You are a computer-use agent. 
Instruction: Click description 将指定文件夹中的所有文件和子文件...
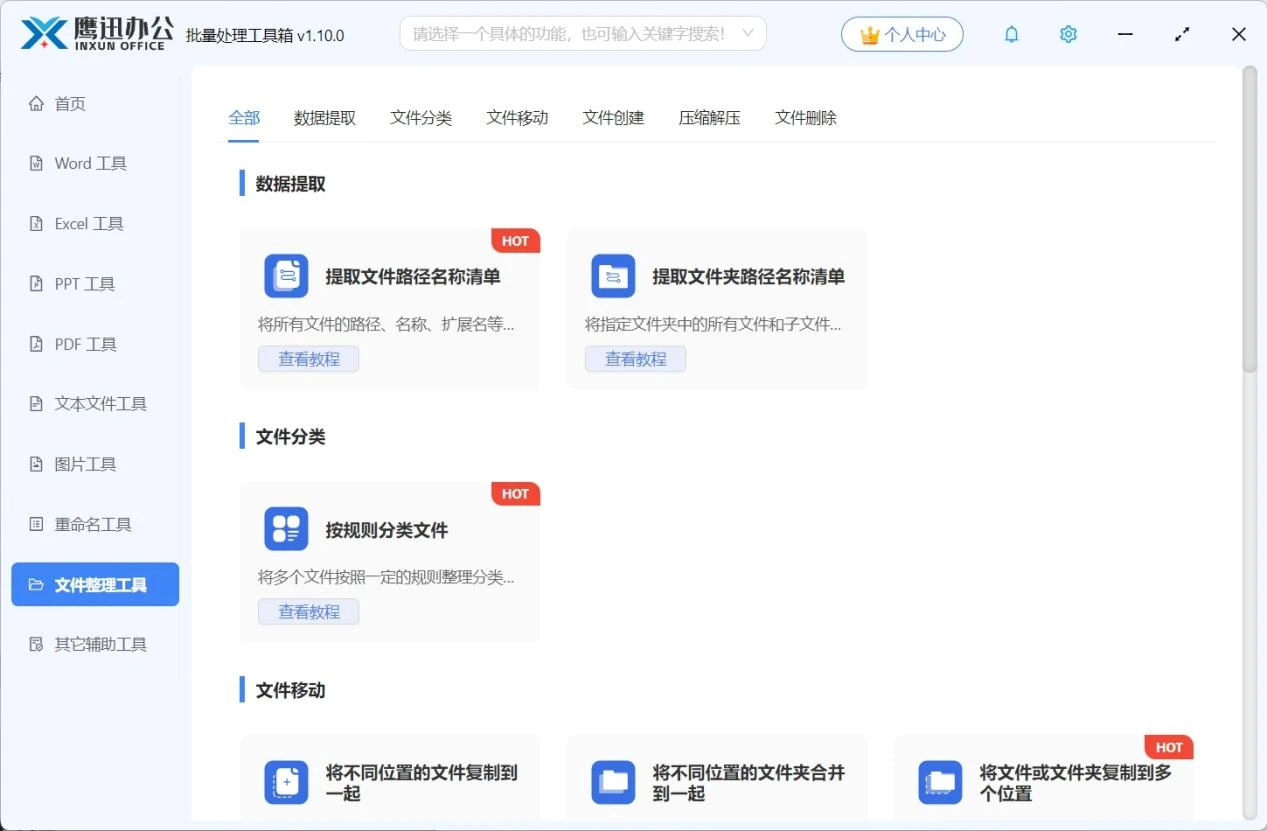tap(713, 324)
